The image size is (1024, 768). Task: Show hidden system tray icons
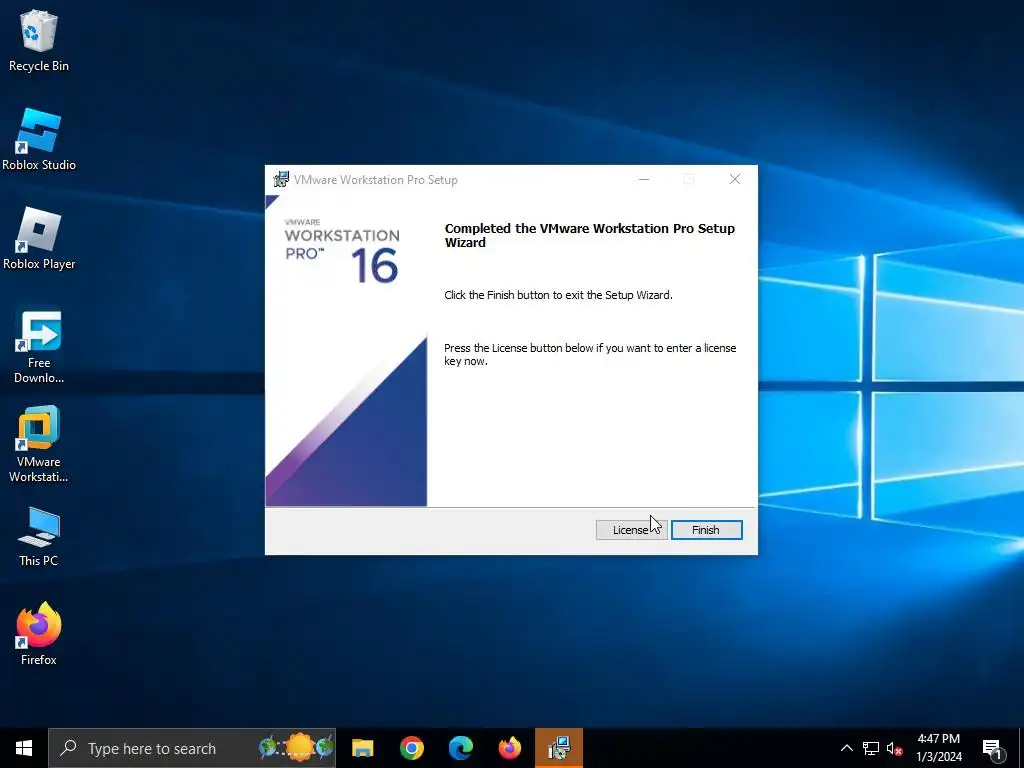click(x=846, y=748)
